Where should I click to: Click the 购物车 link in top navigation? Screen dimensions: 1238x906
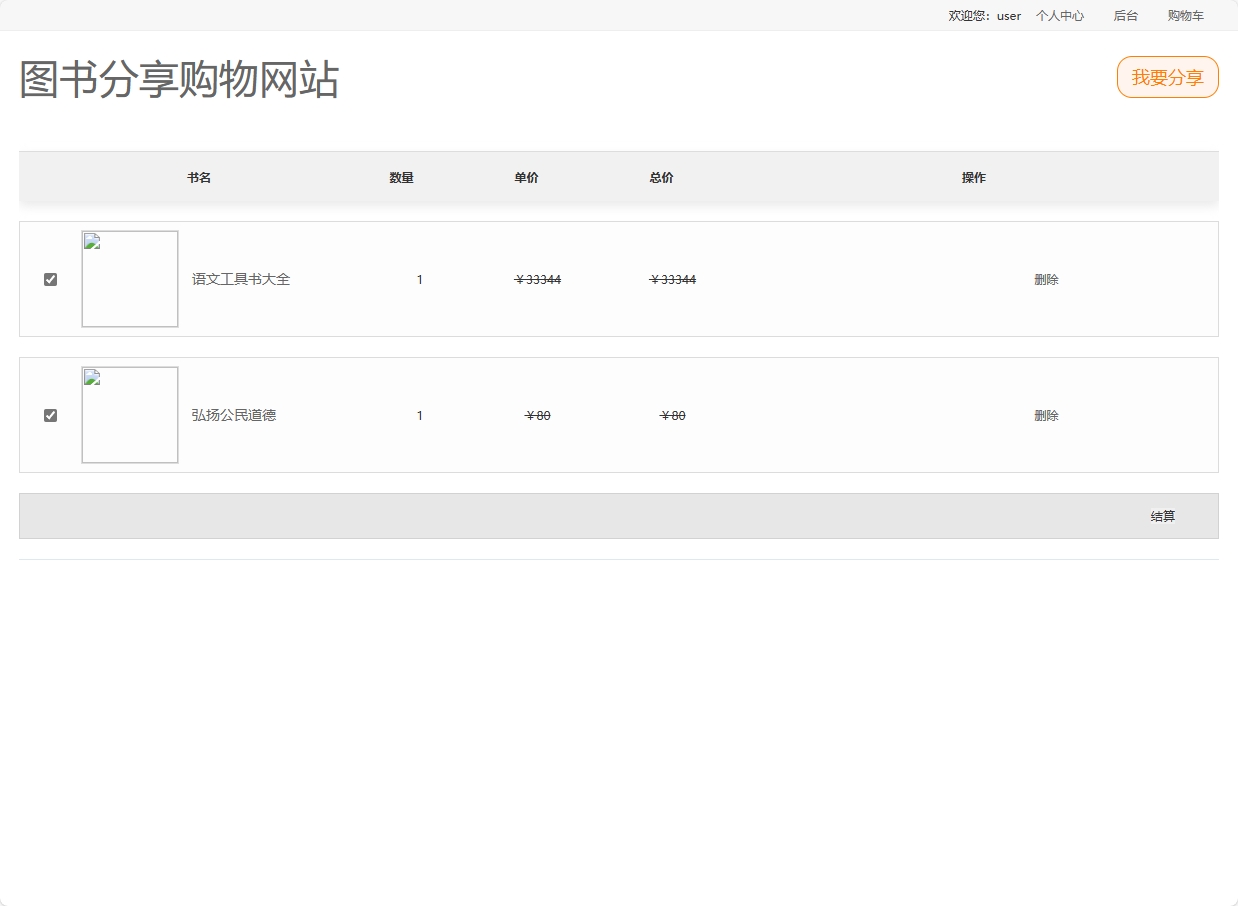(x=1184, y=15)
